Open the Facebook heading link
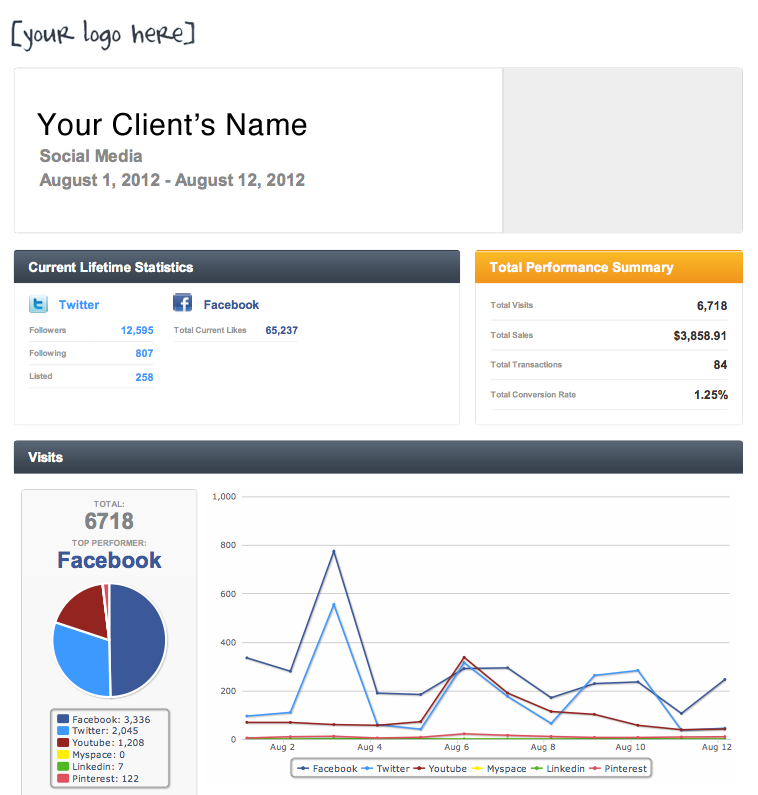Screen dimensions: 758x795 click(x=231, y=305)
